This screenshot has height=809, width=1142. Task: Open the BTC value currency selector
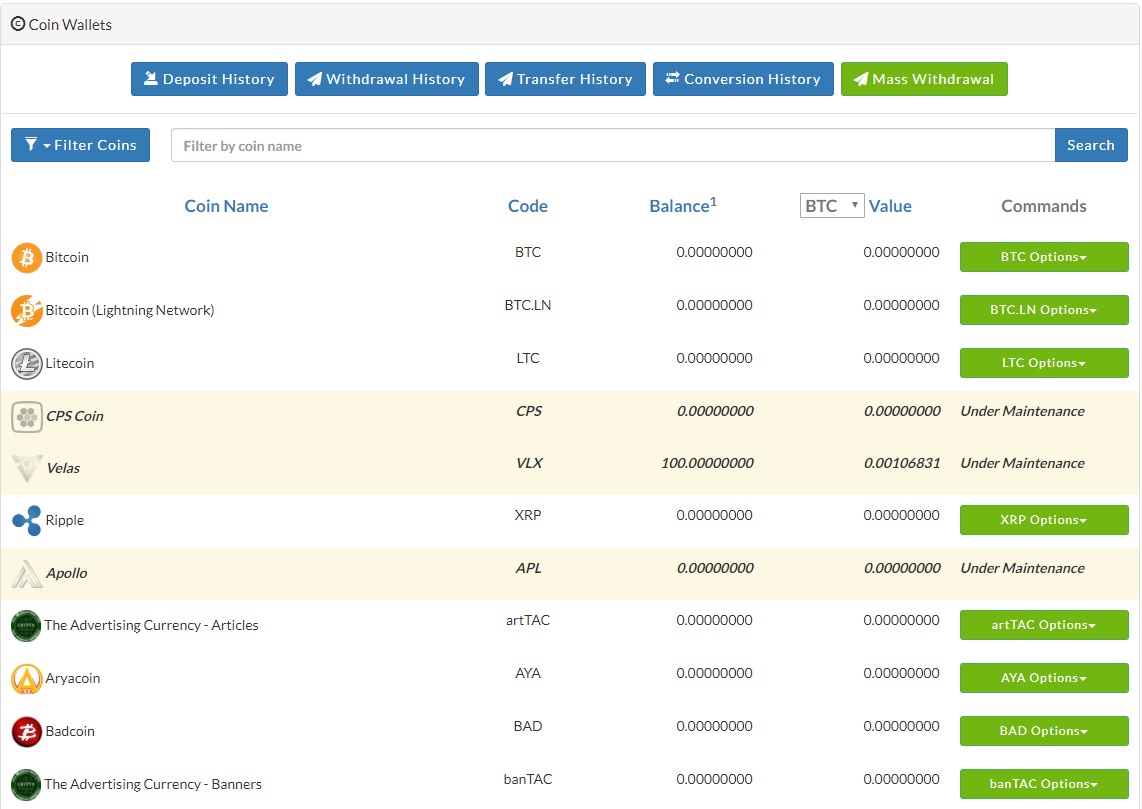pyautogui.click(x=832, y=206)
